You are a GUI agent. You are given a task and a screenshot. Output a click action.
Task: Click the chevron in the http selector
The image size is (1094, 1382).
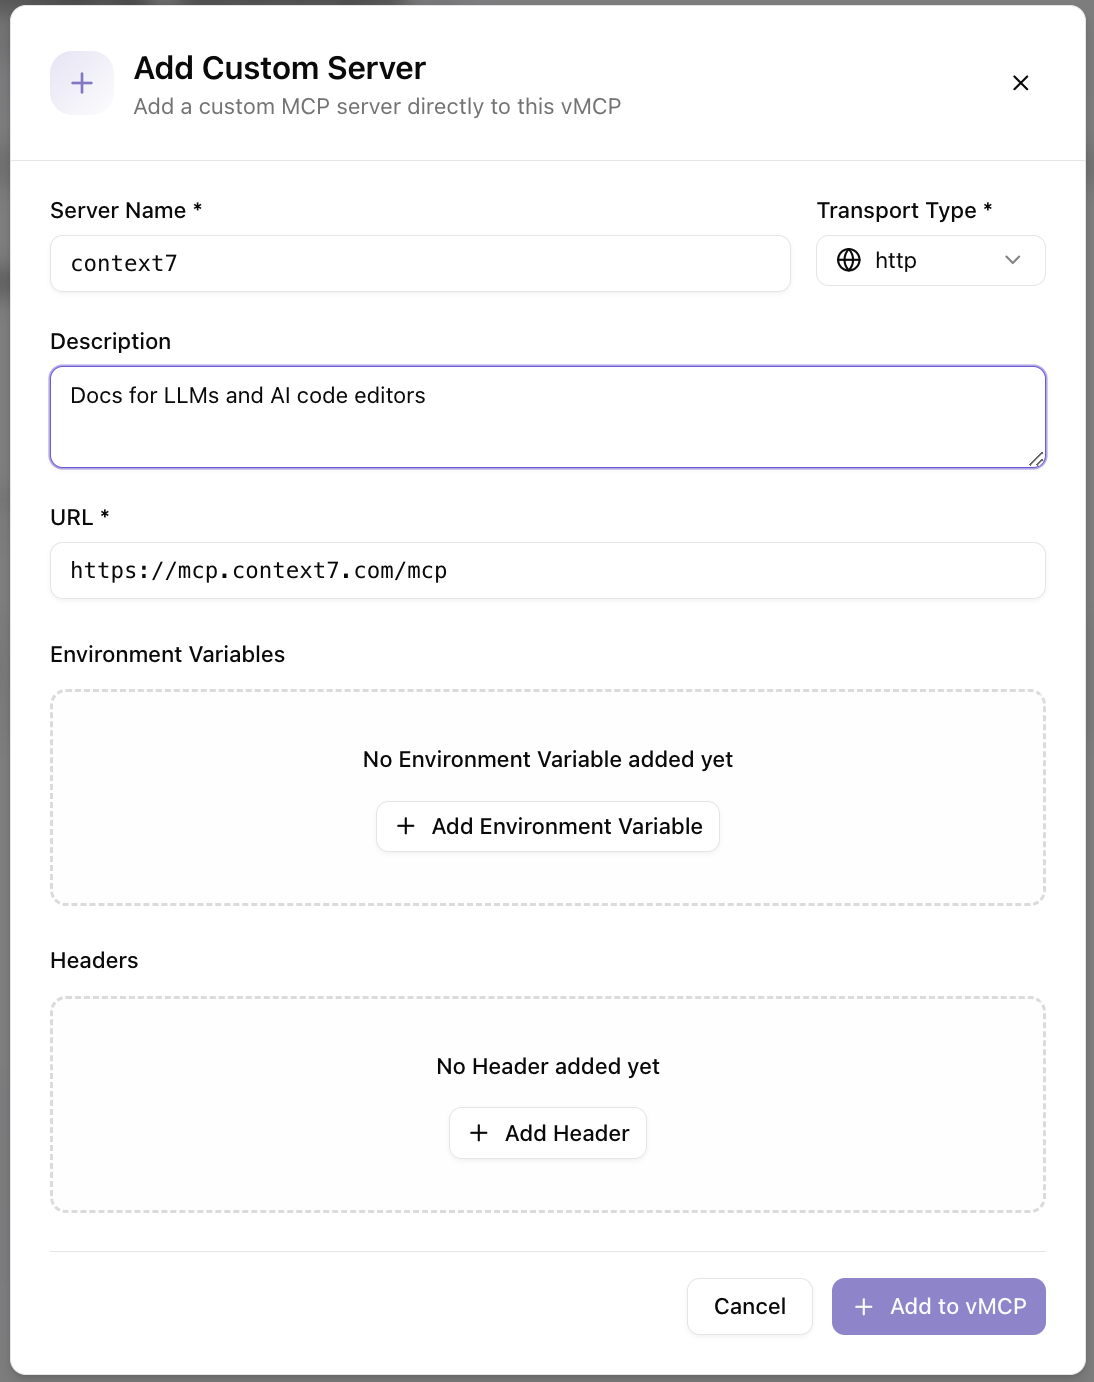click(1012, 260)
